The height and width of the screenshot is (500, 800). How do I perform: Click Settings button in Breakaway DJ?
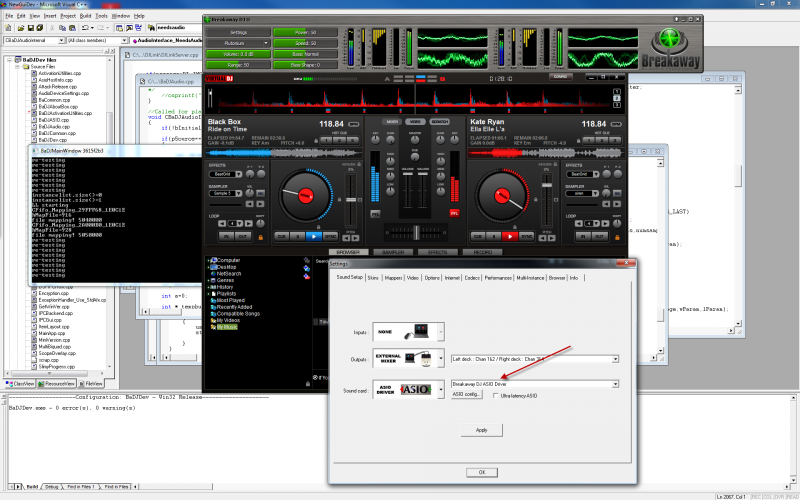238,32
